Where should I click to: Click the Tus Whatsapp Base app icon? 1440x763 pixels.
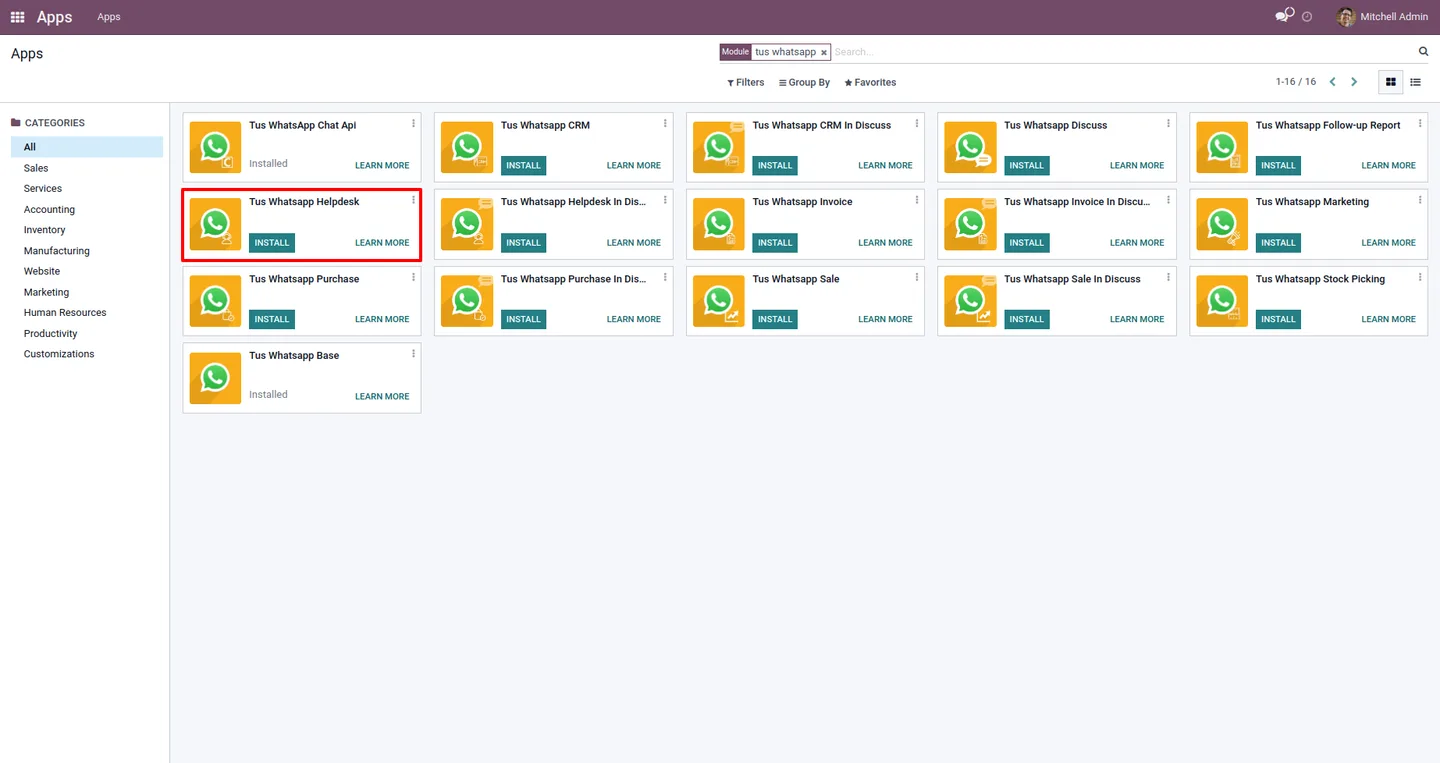(216, 378)
